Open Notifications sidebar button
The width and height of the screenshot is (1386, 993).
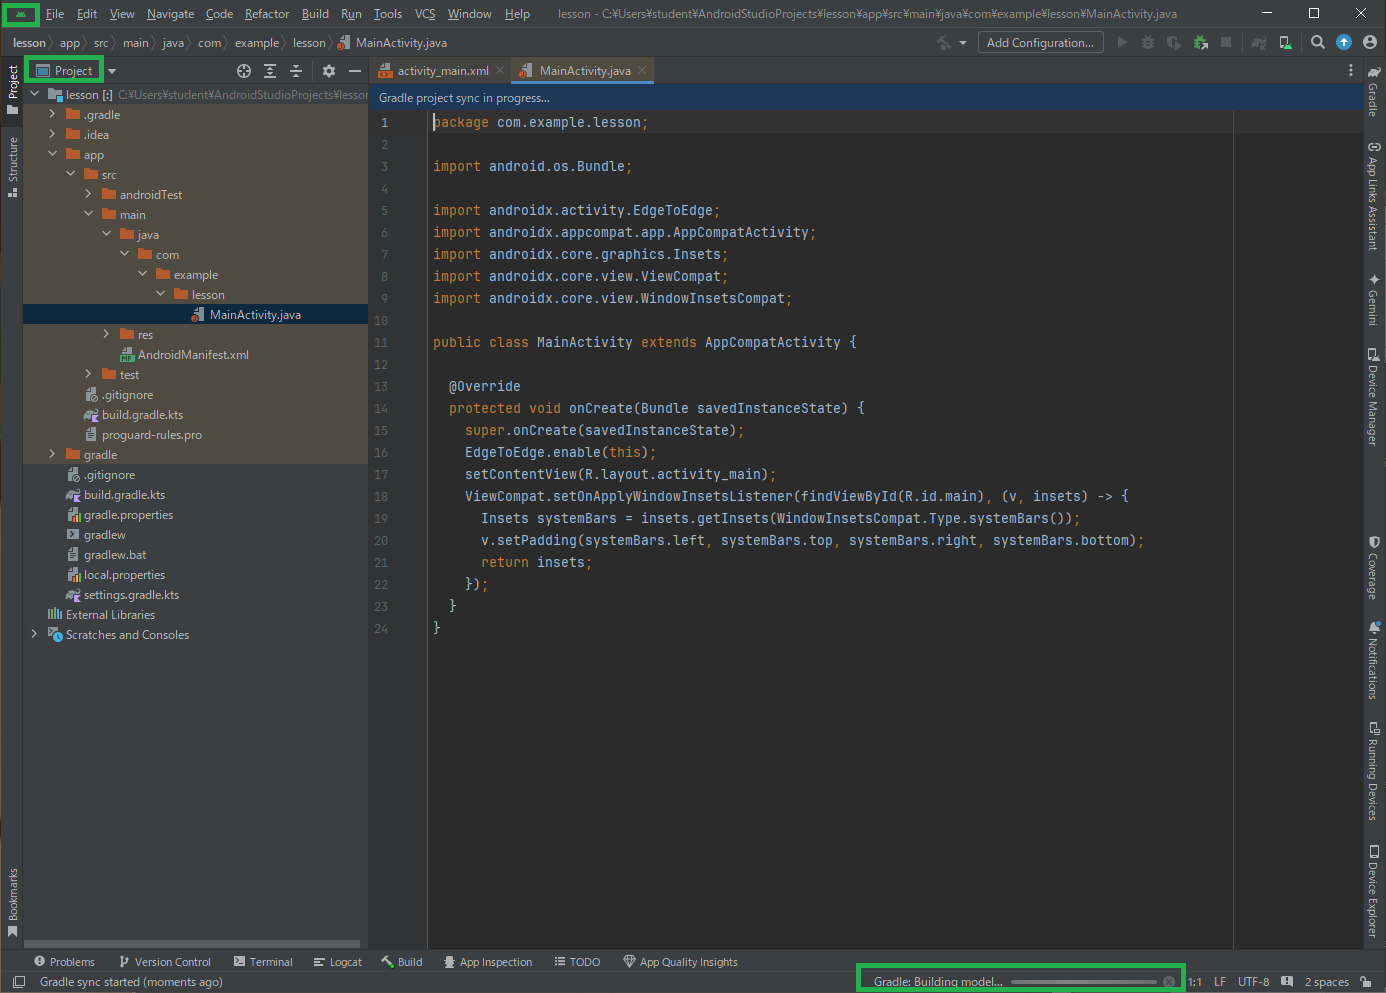[x=1373, y=660]
